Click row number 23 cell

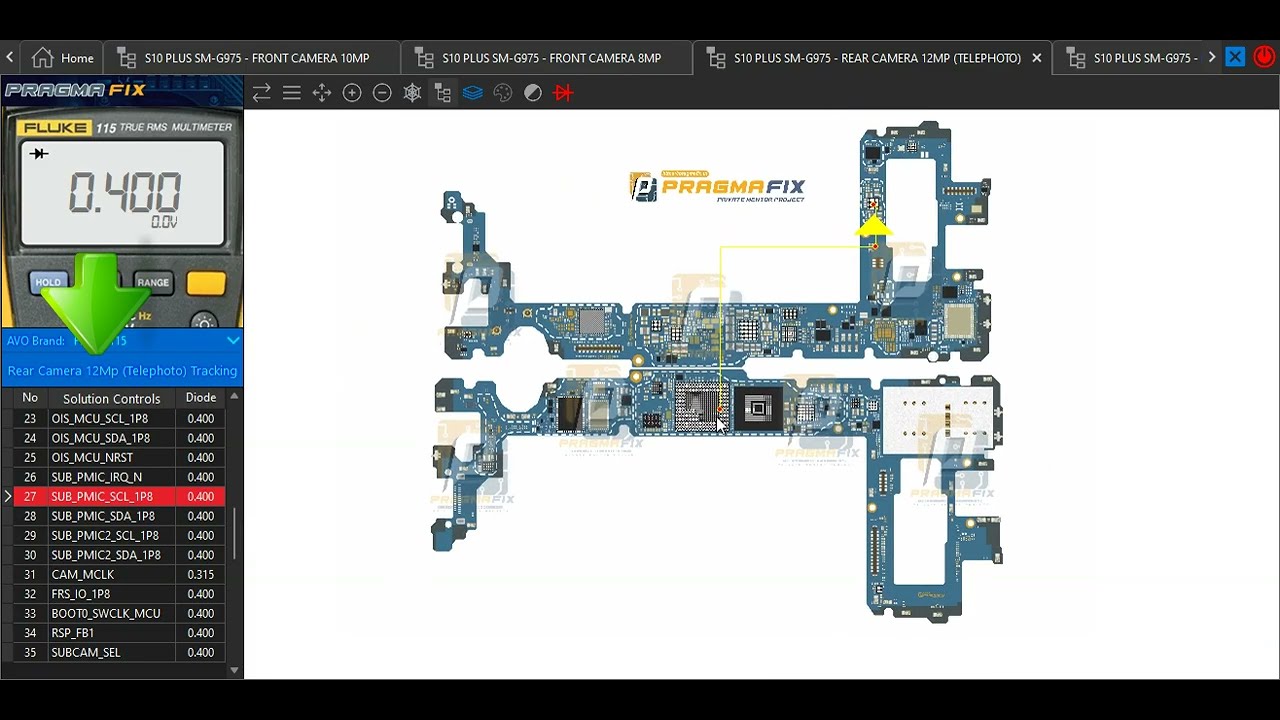(30, 419)
